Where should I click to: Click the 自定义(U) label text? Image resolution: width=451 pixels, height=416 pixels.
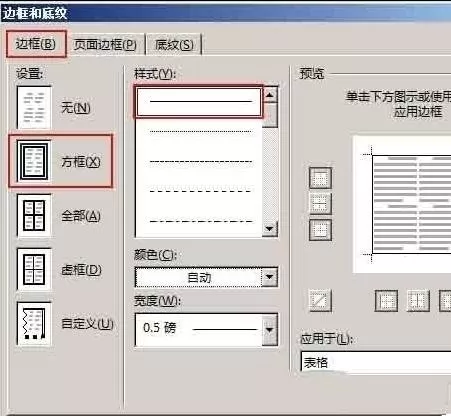pos(88,324)
